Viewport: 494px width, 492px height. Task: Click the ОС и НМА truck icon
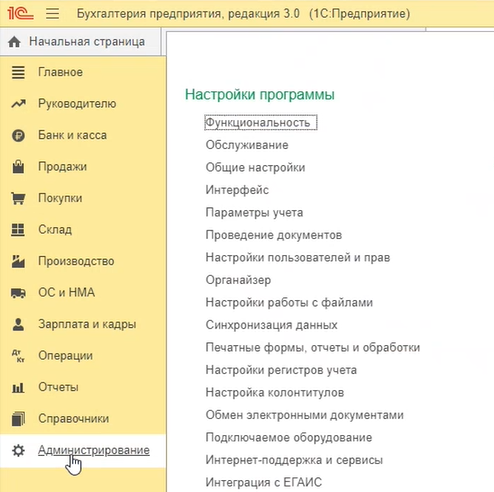pos(18,293)
